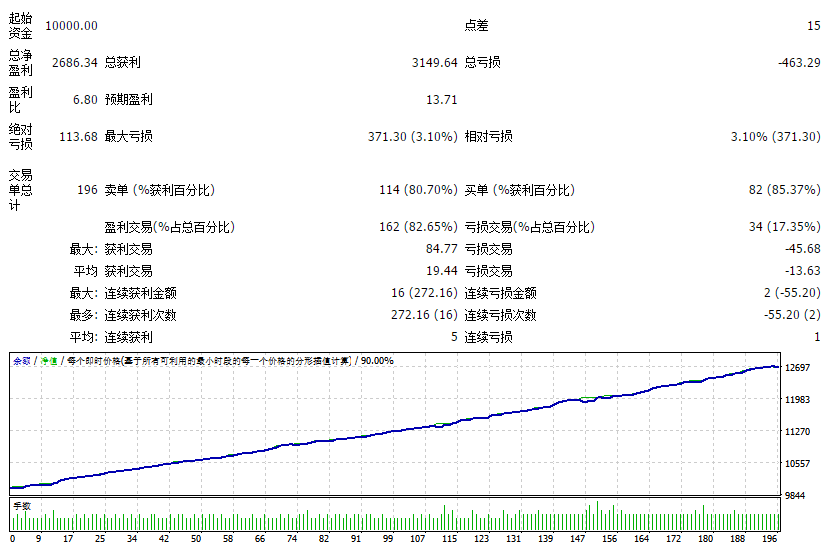Click the 总亏损 label
The width and height of the screenshot is (832, 551).
pyautogui.click(x=482, y=63)
